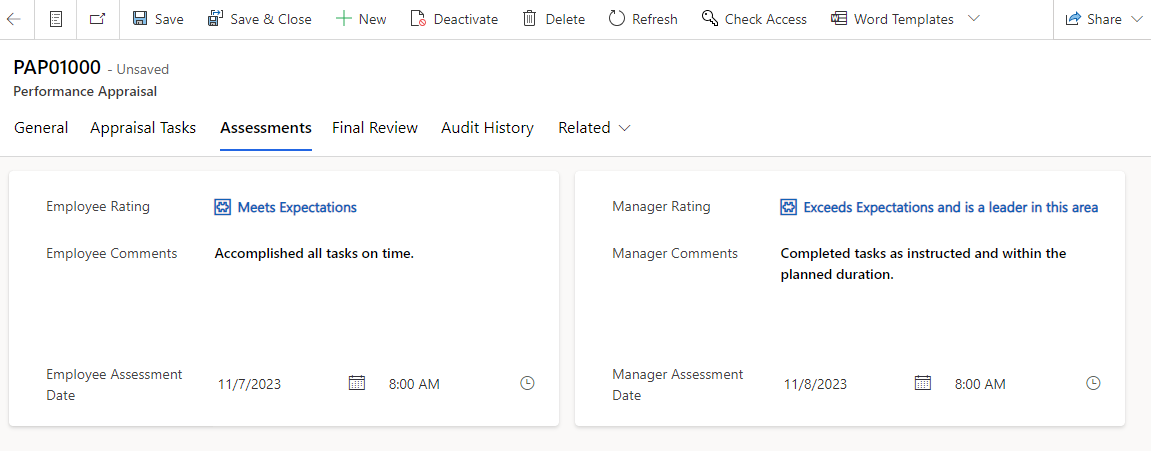Expand the Share dropdown arrow

click(1136, 19)
